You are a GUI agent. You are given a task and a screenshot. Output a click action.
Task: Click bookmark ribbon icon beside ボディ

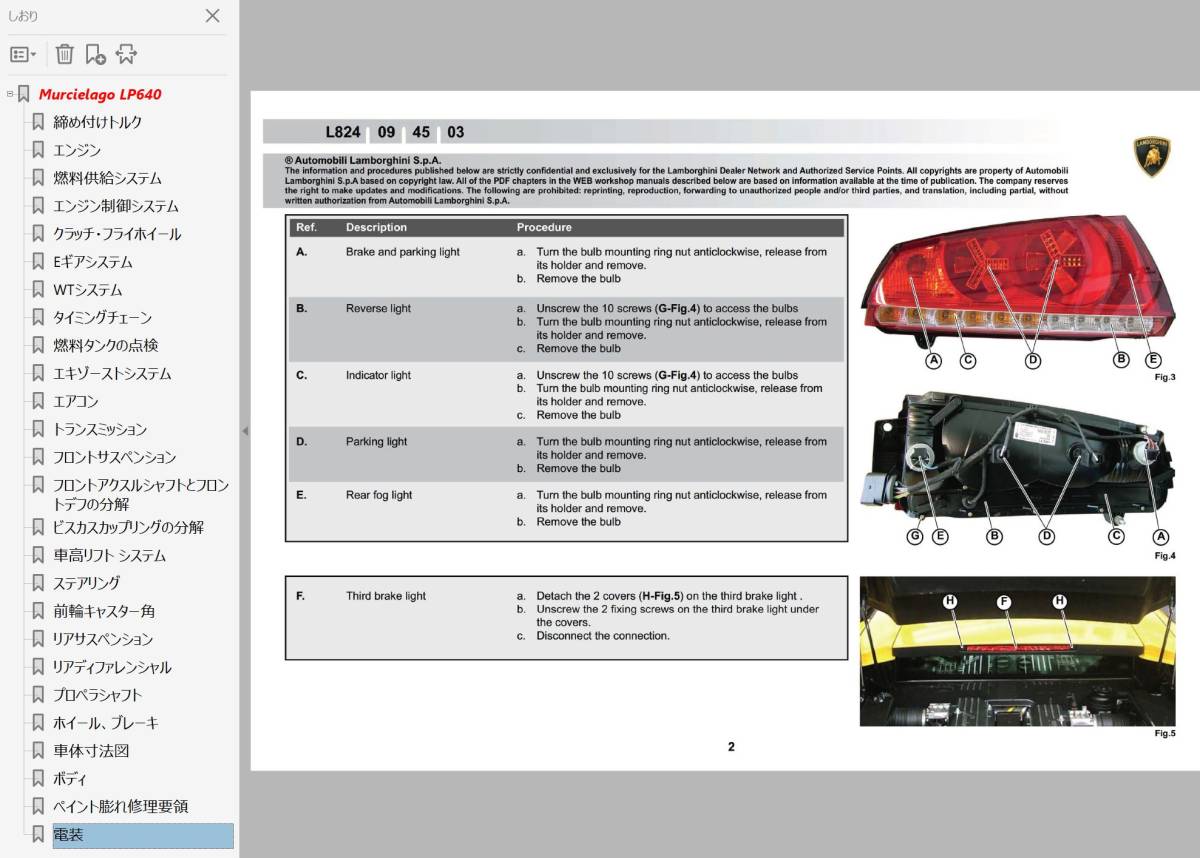click(x=38, y=778)
